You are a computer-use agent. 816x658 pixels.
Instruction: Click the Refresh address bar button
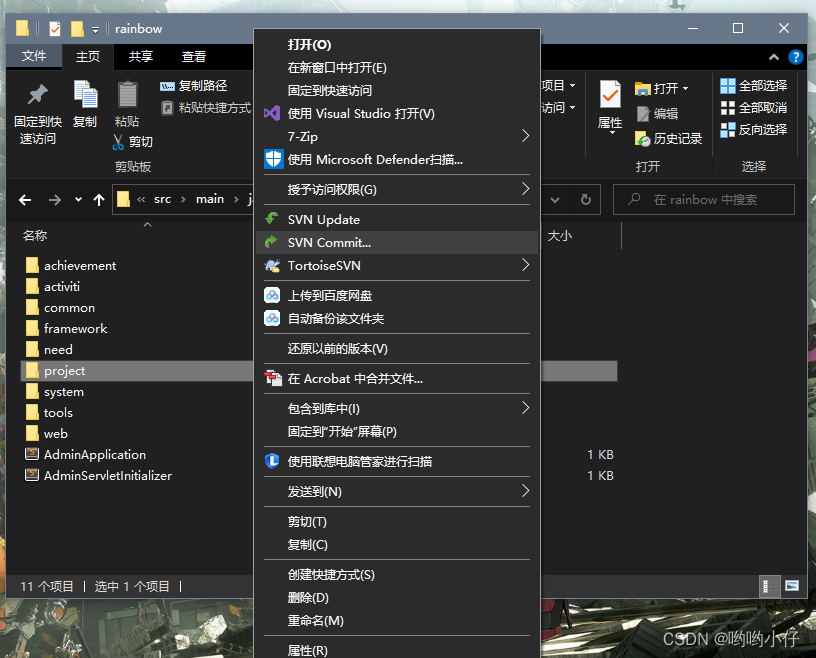(585, 199)
